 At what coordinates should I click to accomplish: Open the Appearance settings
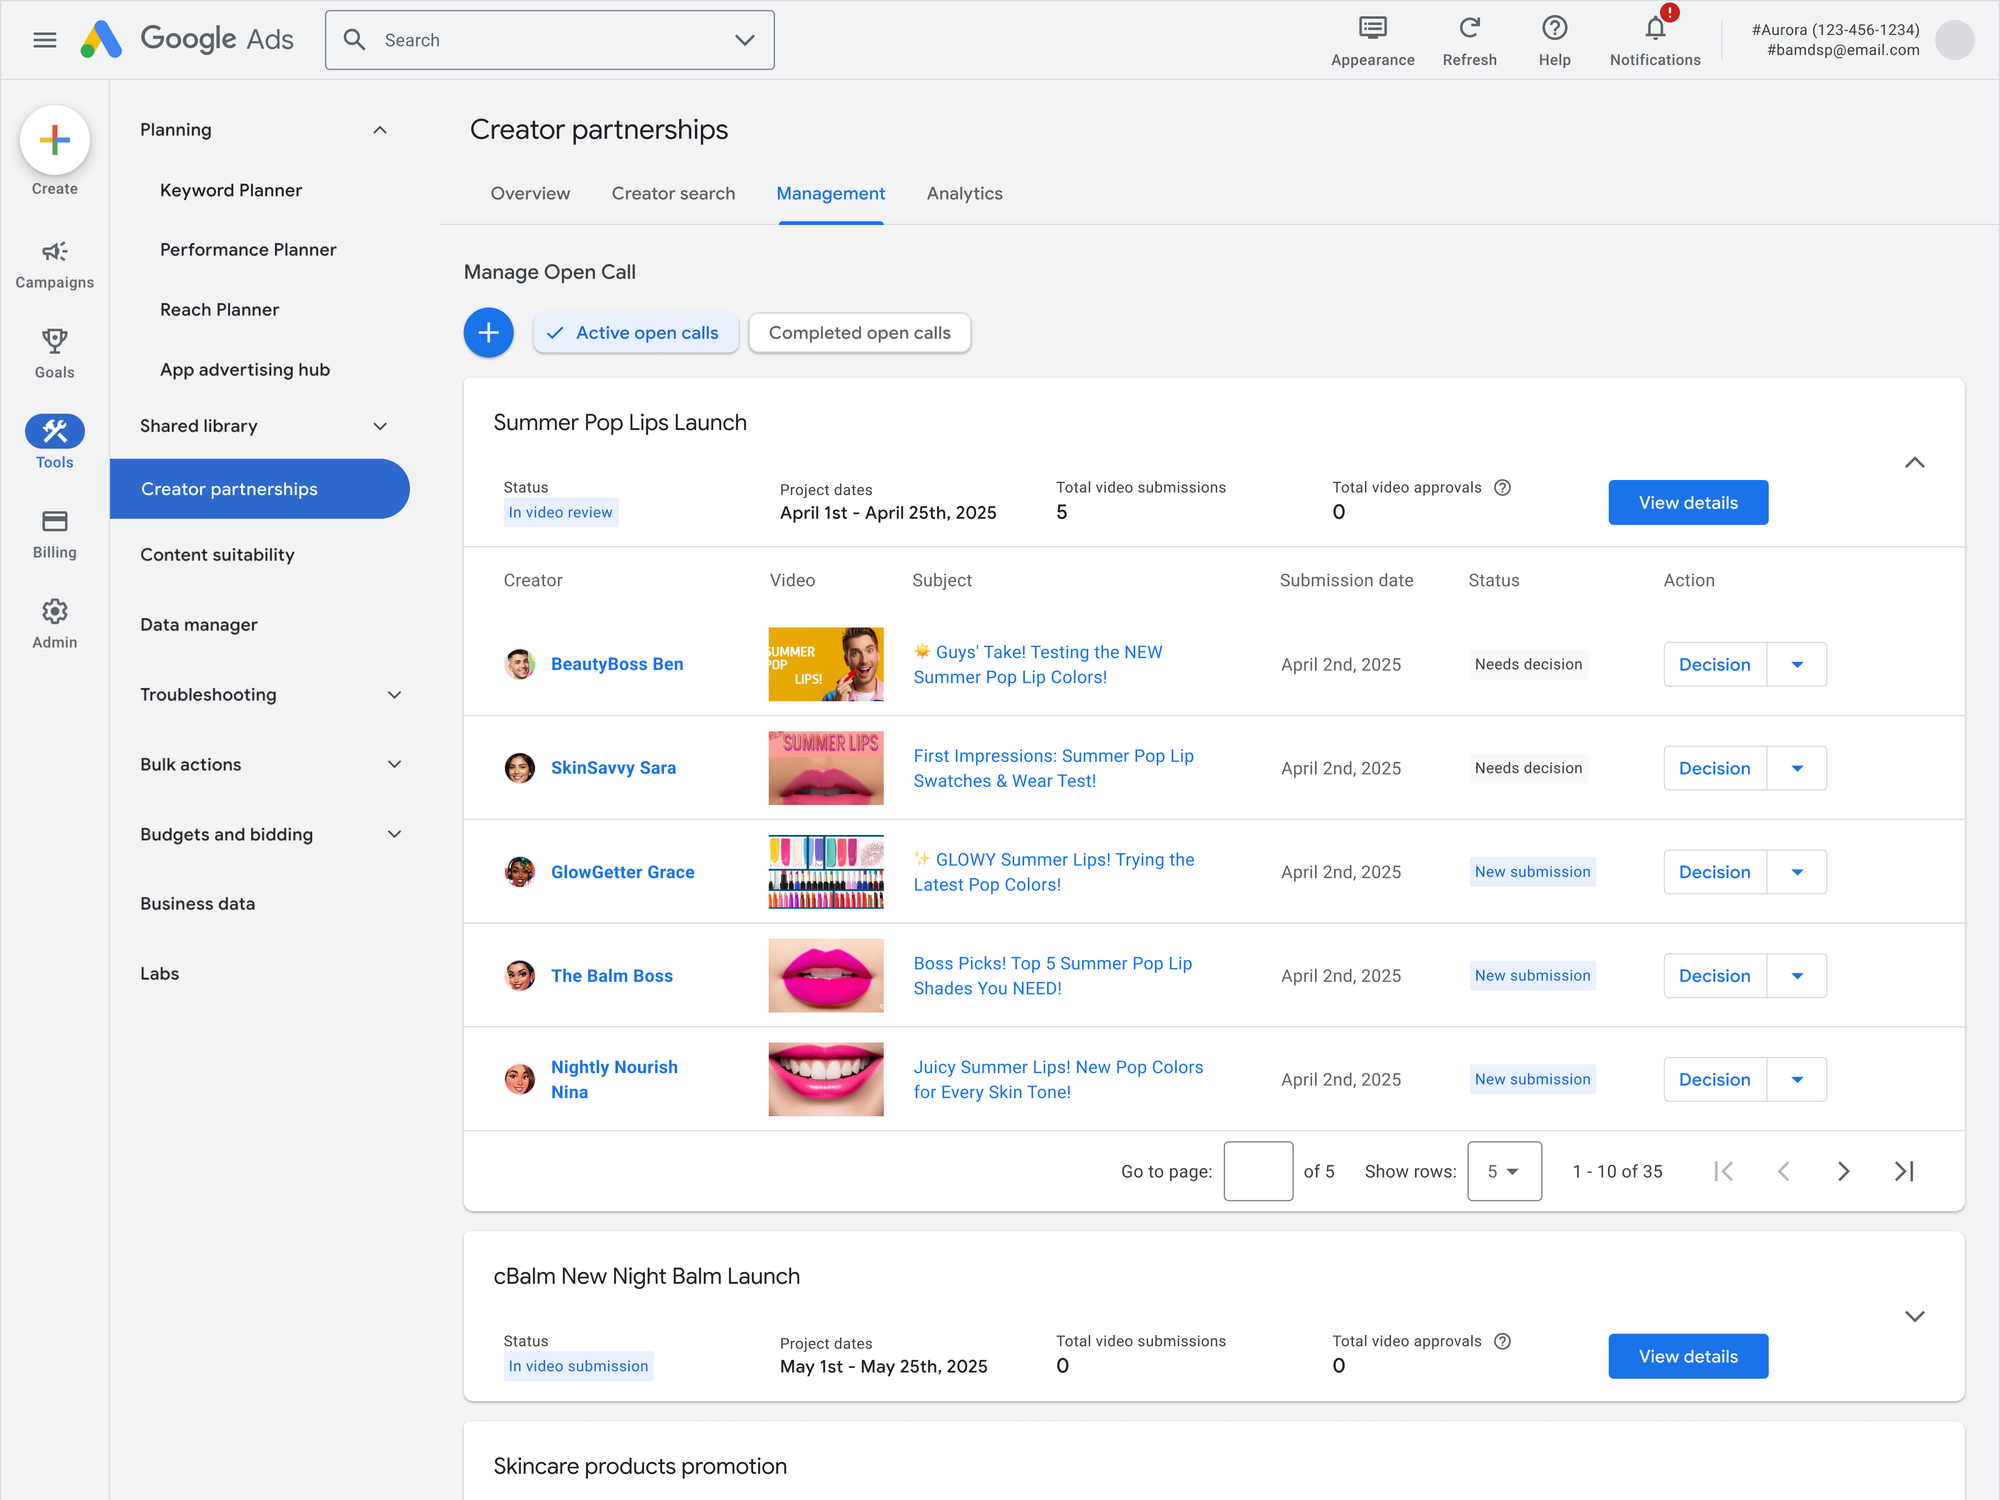tap(1372, 41)
